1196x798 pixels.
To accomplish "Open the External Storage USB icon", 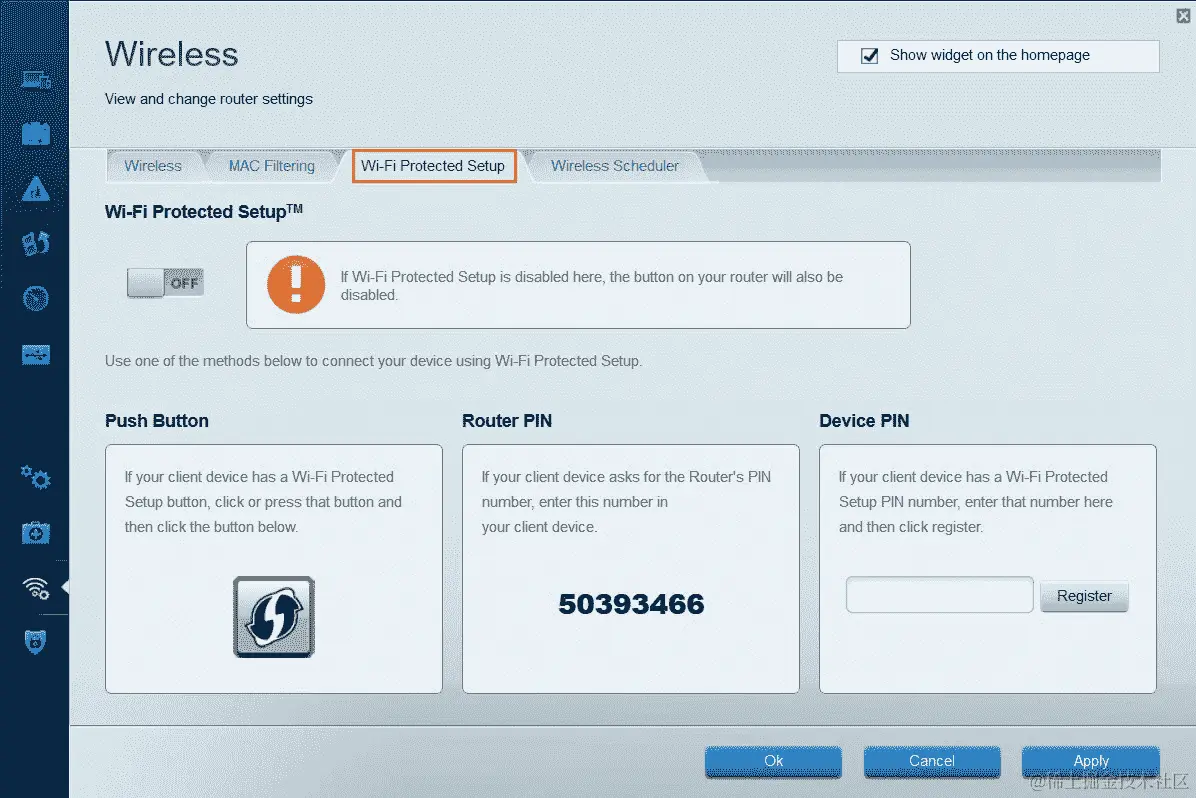I will tap(36, 354).
